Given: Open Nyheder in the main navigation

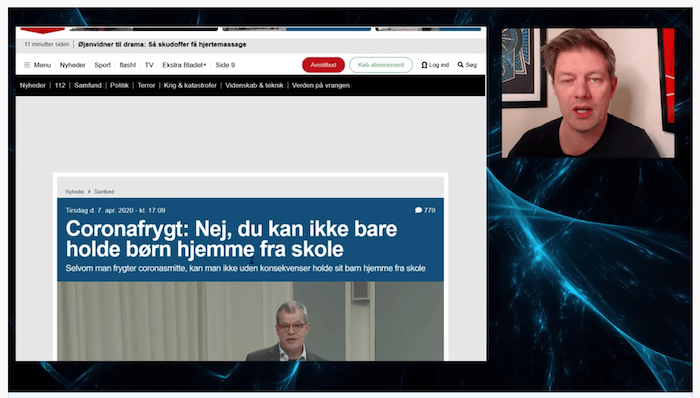Looking at the screenshot, I should 72,65.
